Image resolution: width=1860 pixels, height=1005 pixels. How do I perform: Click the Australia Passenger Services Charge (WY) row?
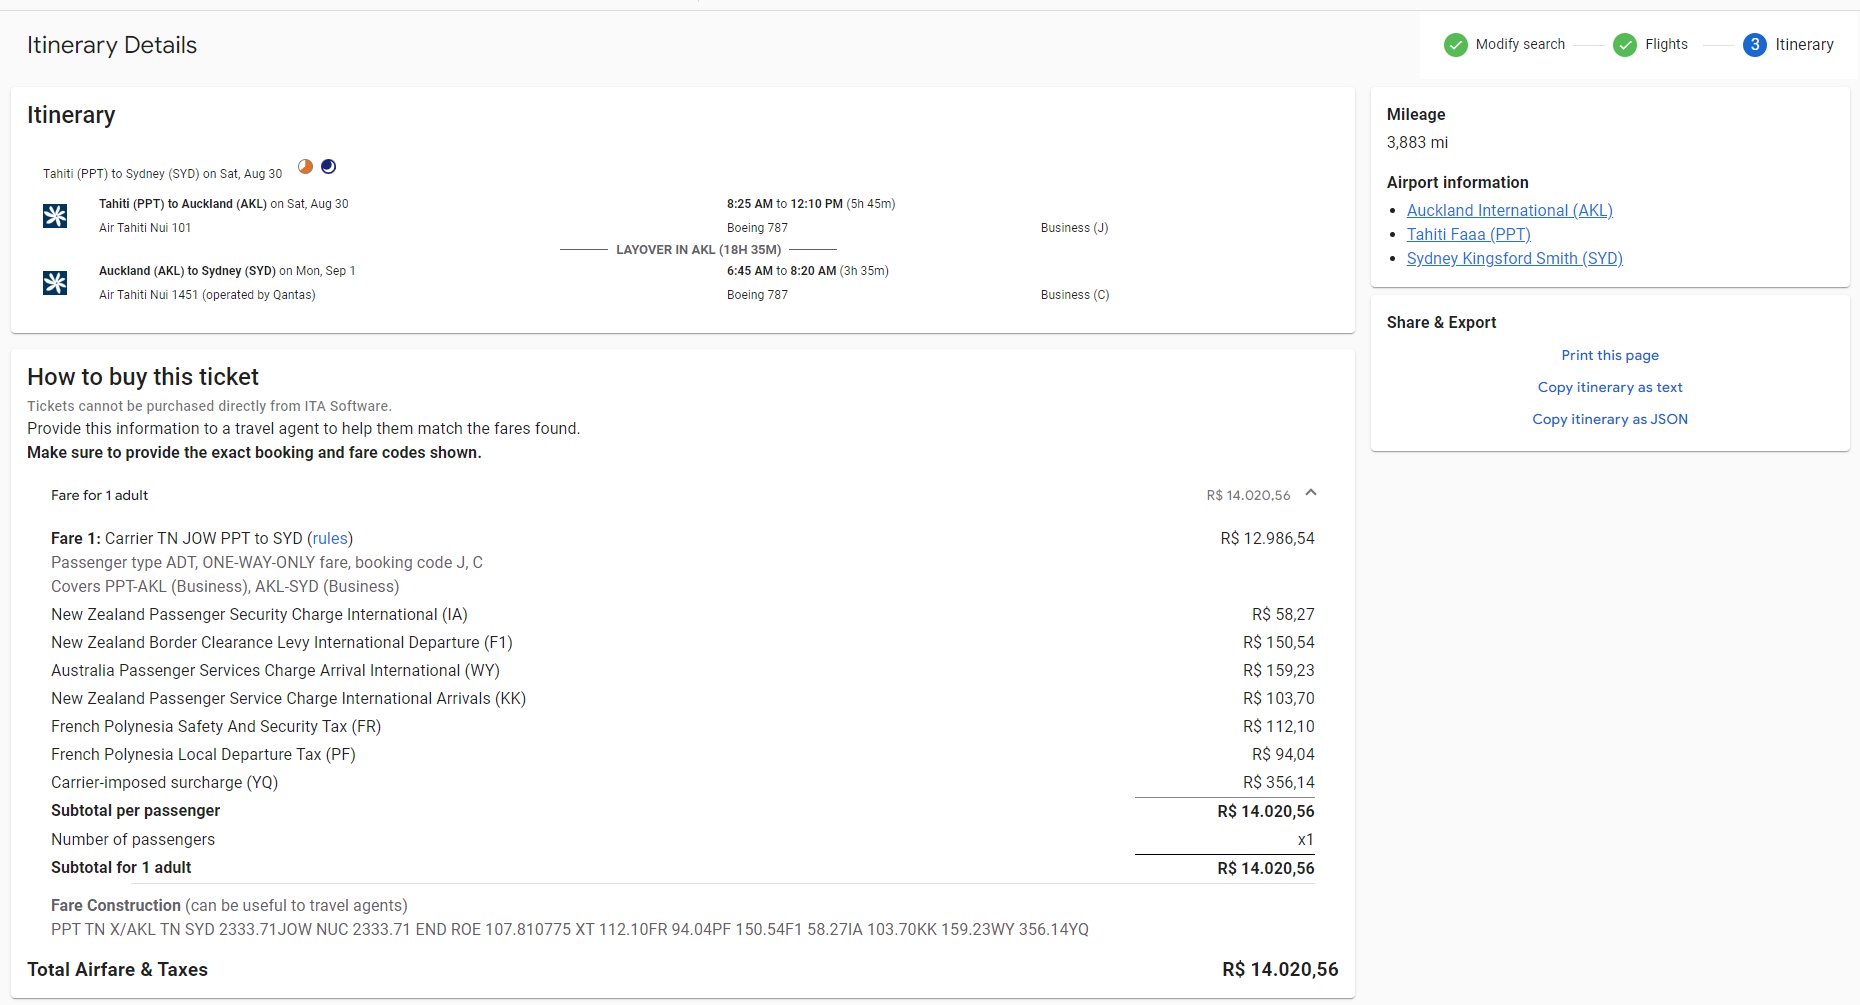pyautogui.click(x=683, y=670)
